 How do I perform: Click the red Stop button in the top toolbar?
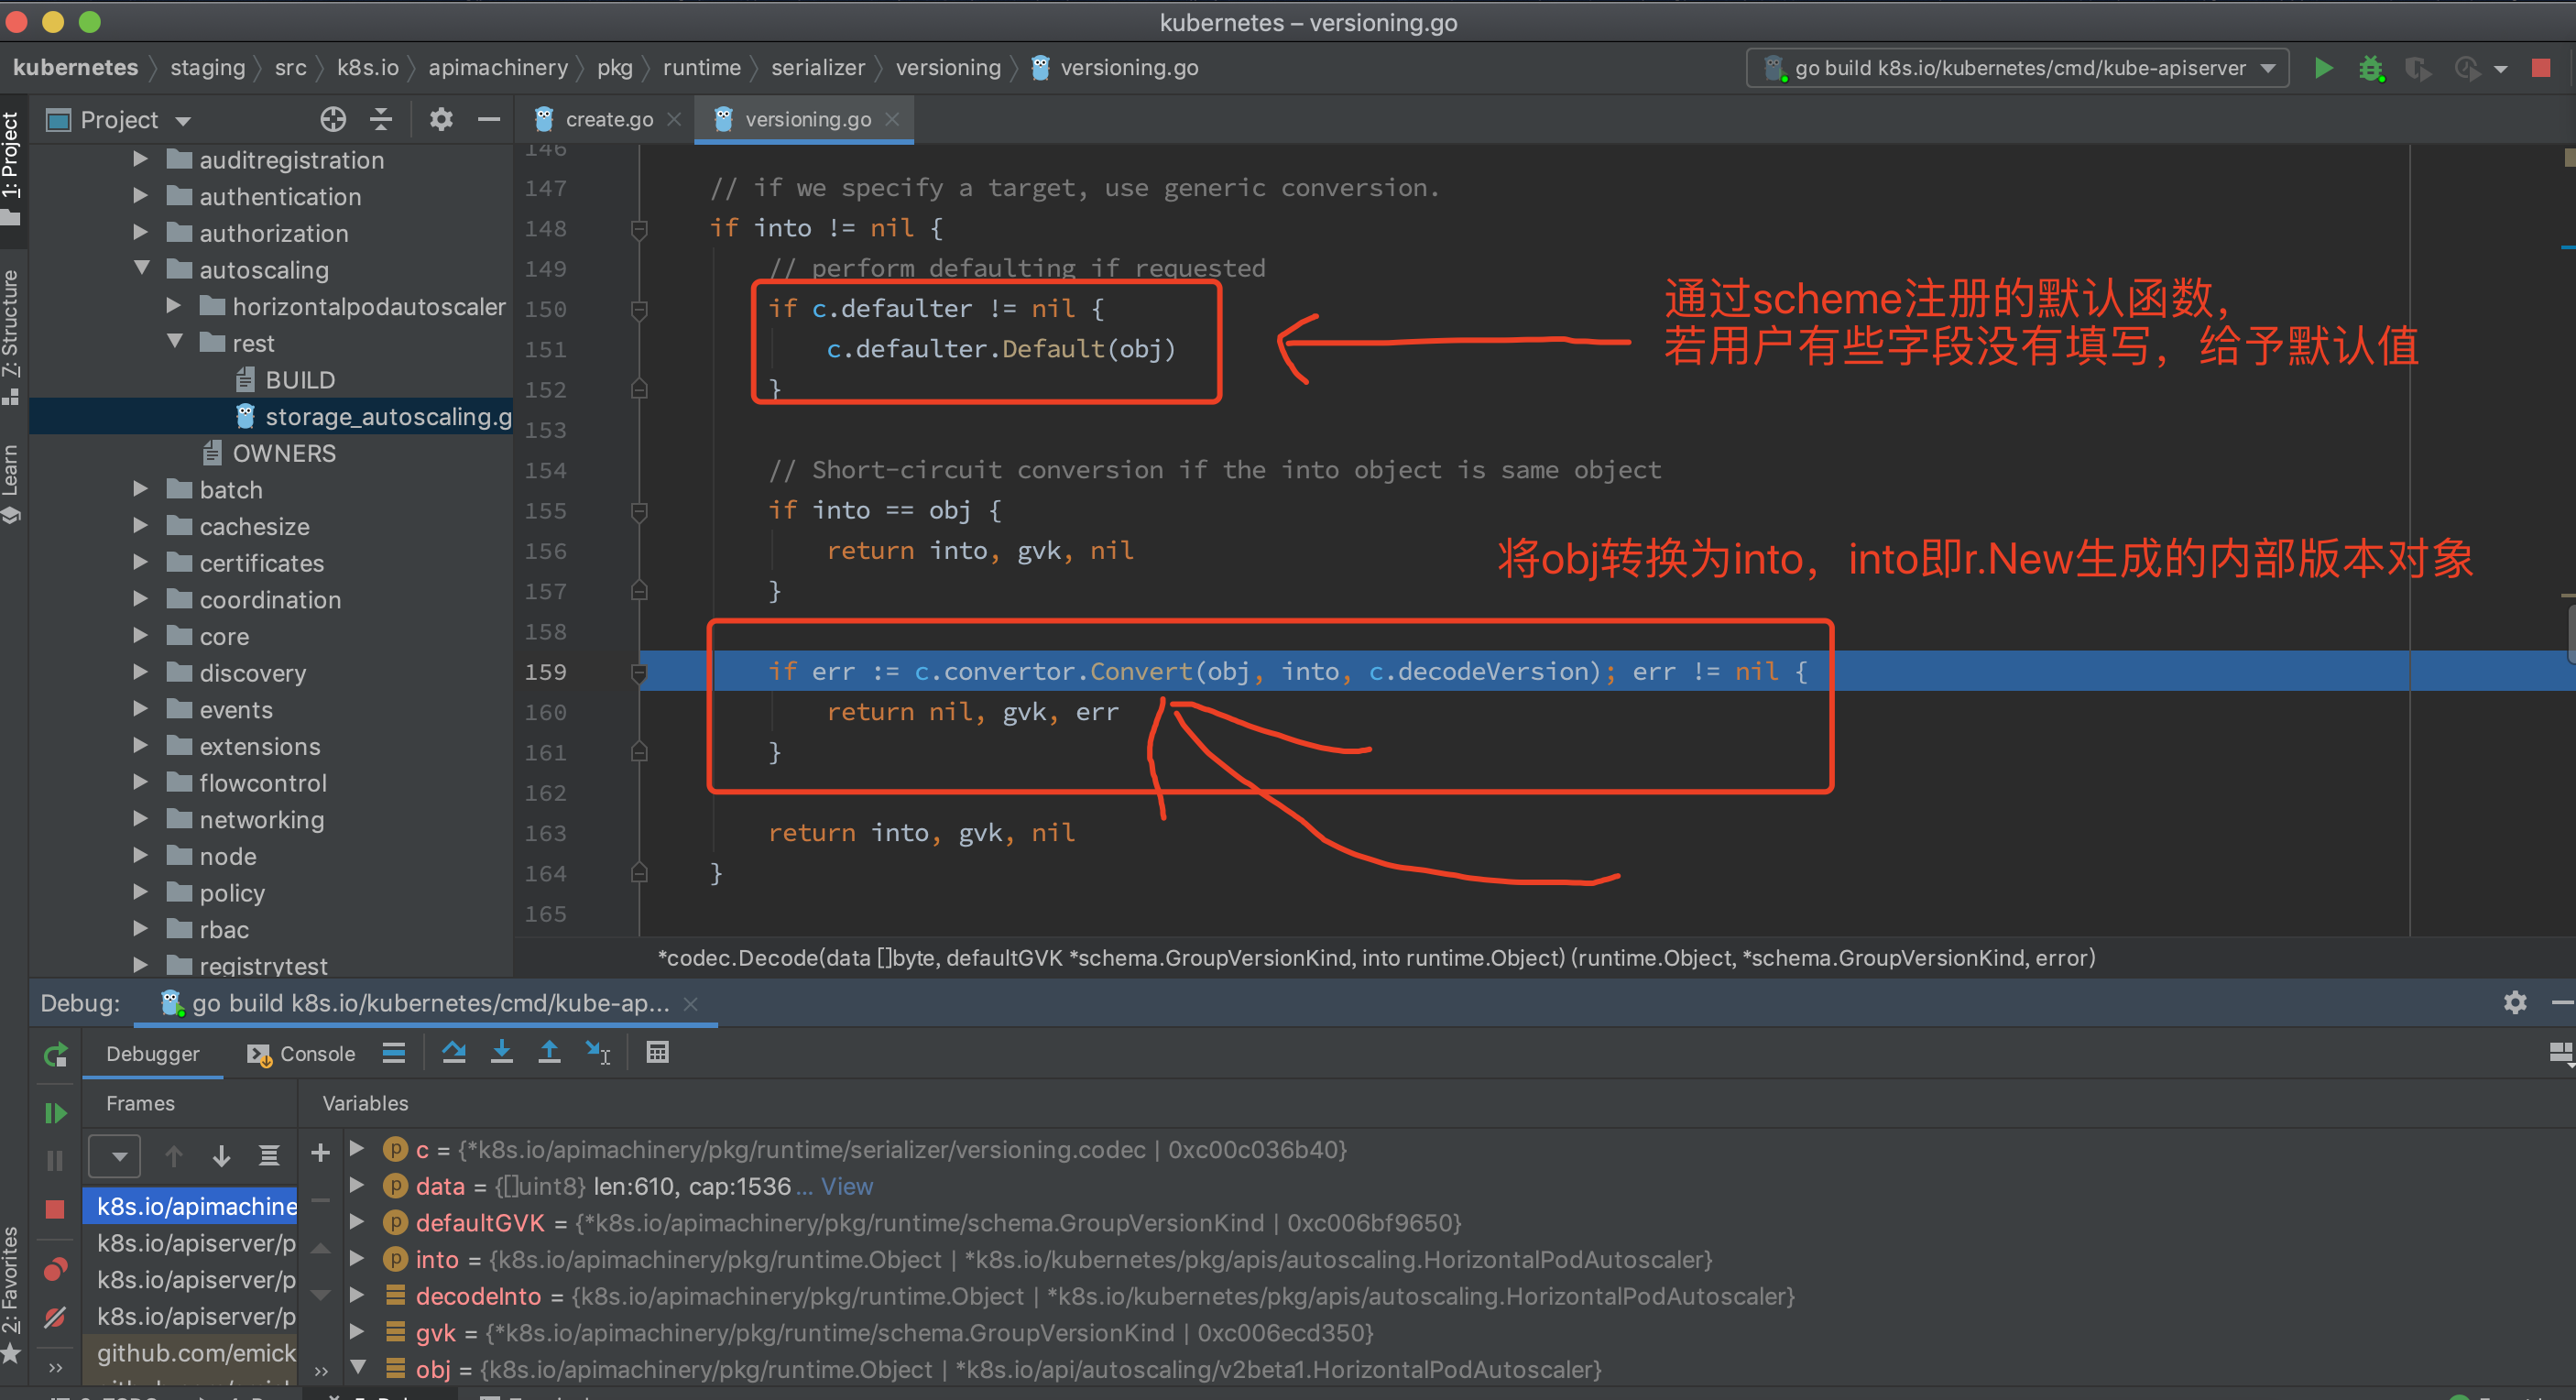pos(2540,68)
